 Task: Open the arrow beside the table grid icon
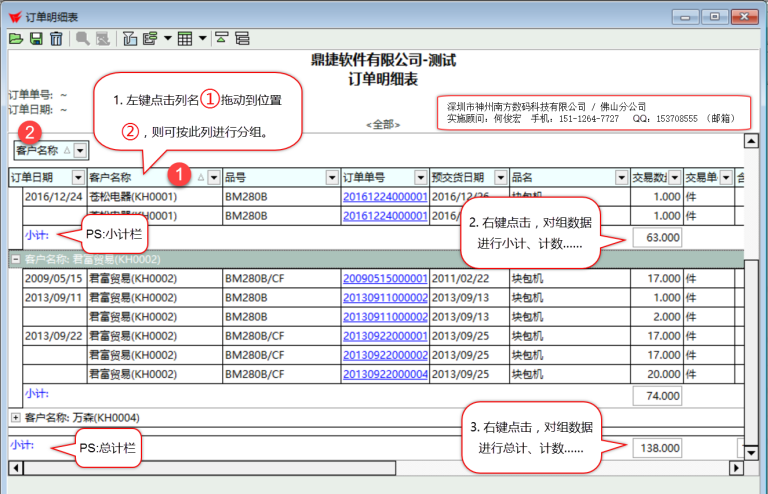[202, 38]
